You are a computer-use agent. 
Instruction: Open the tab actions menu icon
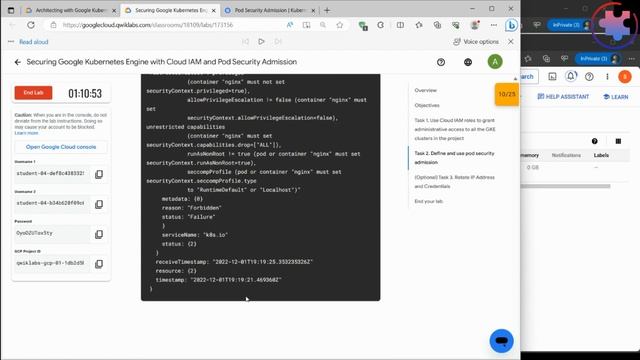[x=11, y=10]
